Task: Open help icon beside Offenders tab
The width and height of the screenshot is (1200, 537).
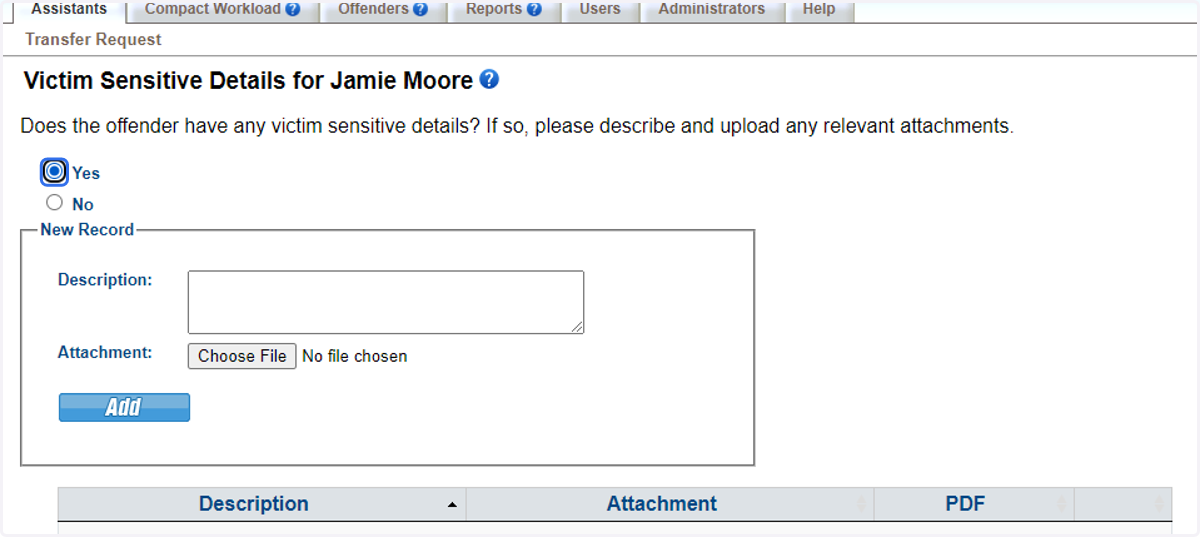Action: click(420, 9)
